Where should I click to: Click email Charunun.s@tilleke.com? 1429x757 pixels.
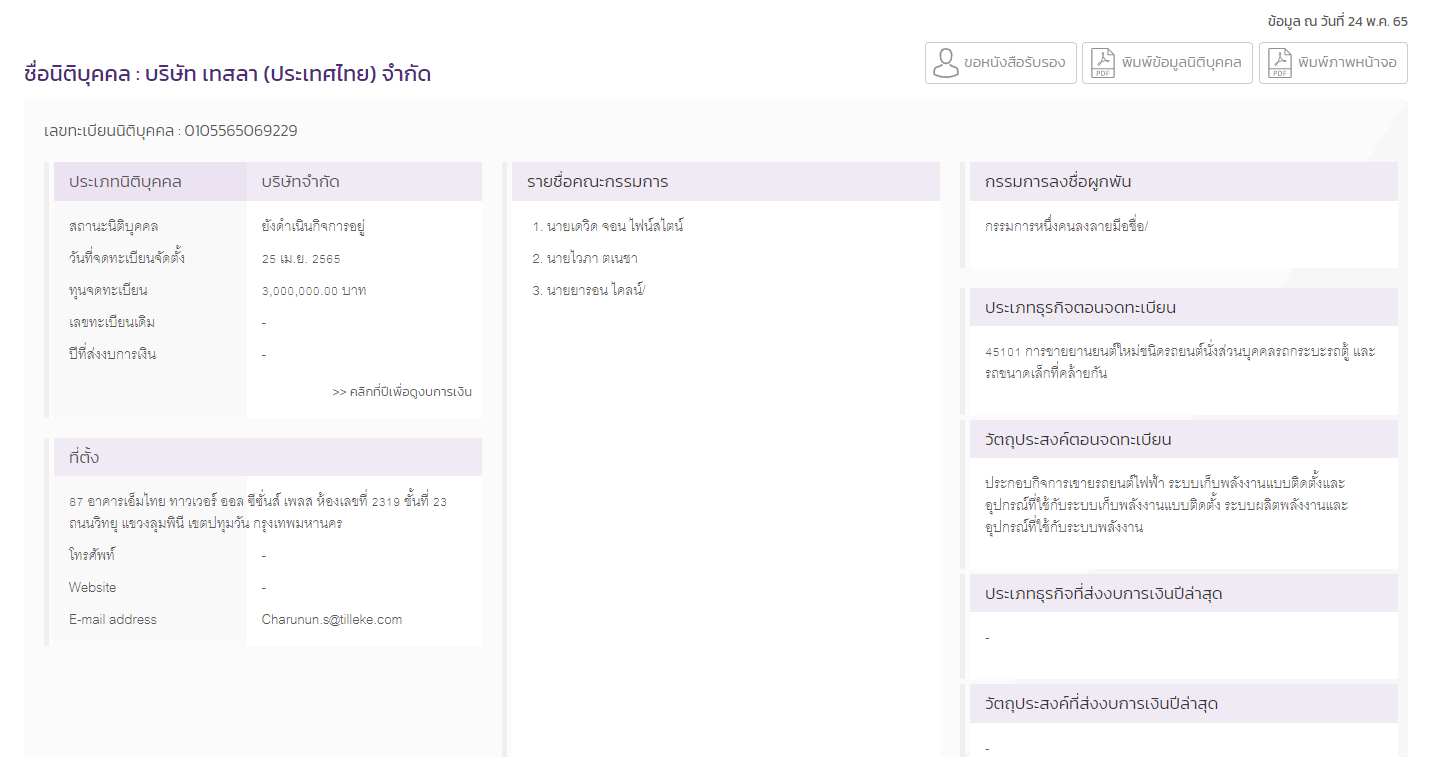pyautogui.click(x=332, y=620)
